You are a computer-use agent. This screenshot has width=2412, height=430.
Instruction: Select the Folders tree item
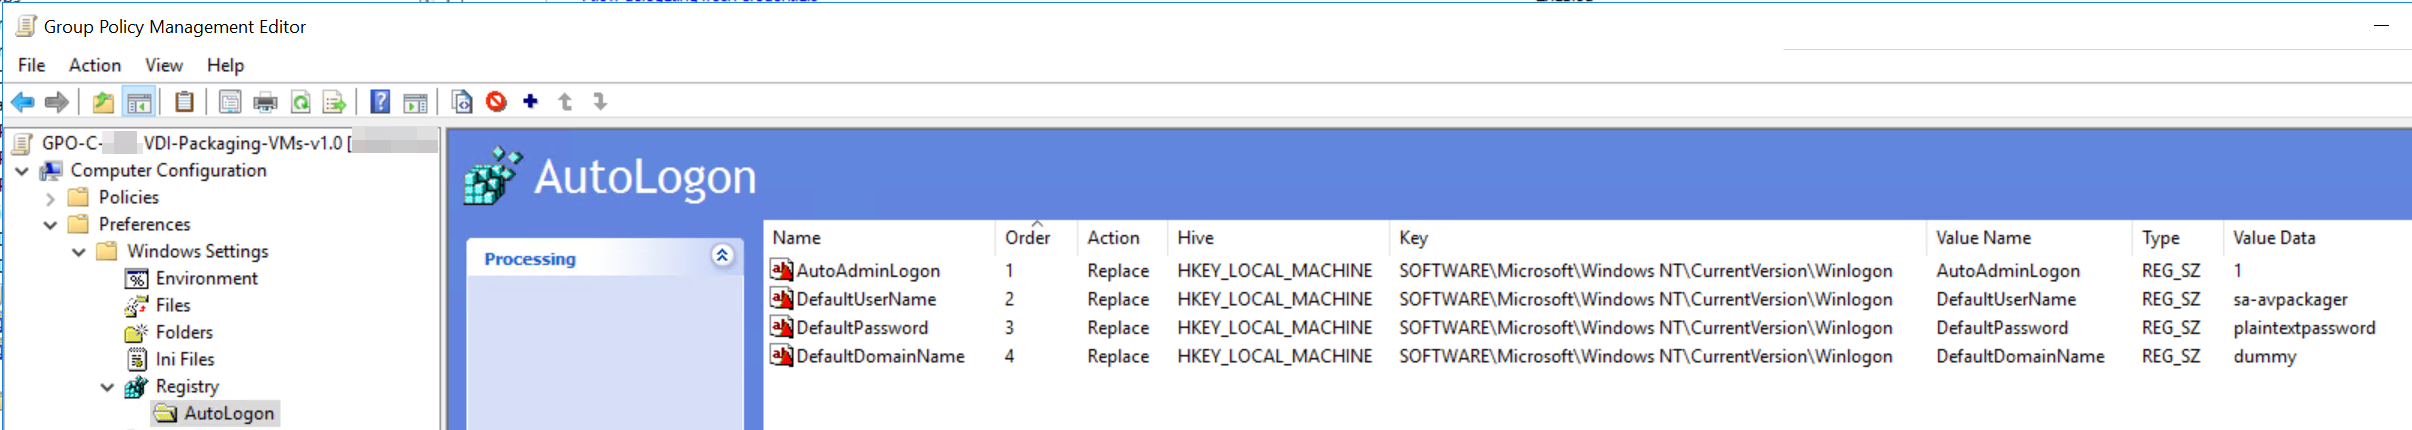tap(184, 332)
